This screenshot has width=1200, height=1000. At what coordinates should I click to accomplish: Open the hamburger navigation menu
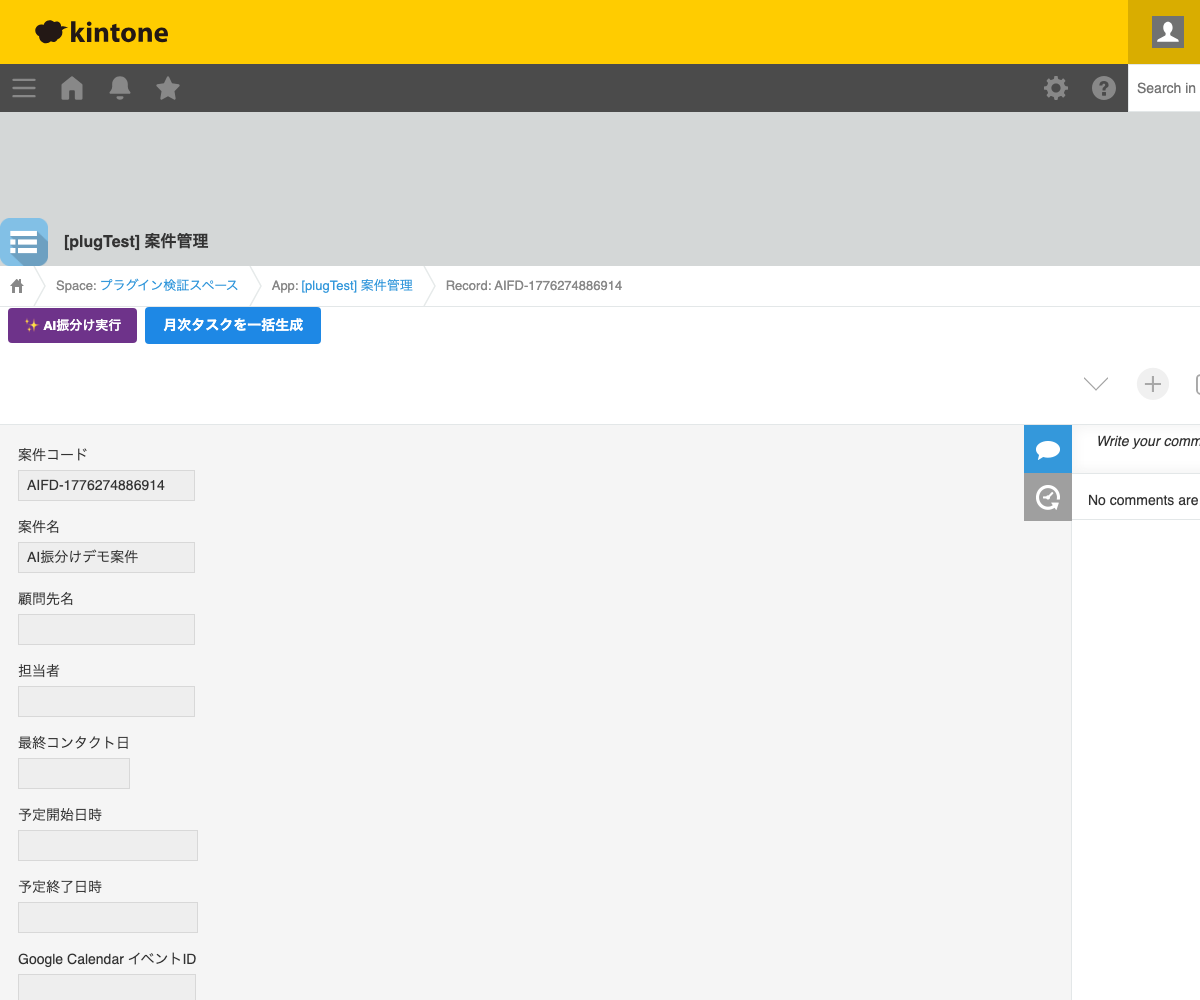pyautogui.click(x=24, y=88)
